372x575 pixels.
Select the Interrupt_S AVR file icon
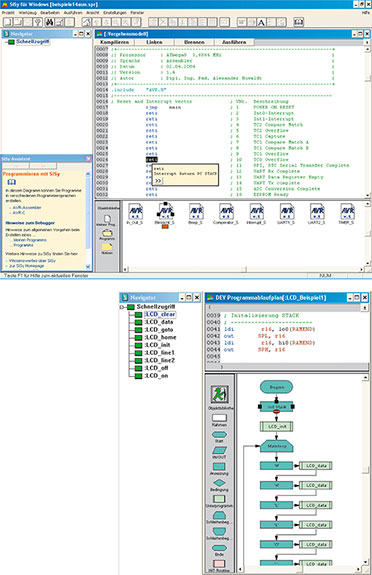256,213
